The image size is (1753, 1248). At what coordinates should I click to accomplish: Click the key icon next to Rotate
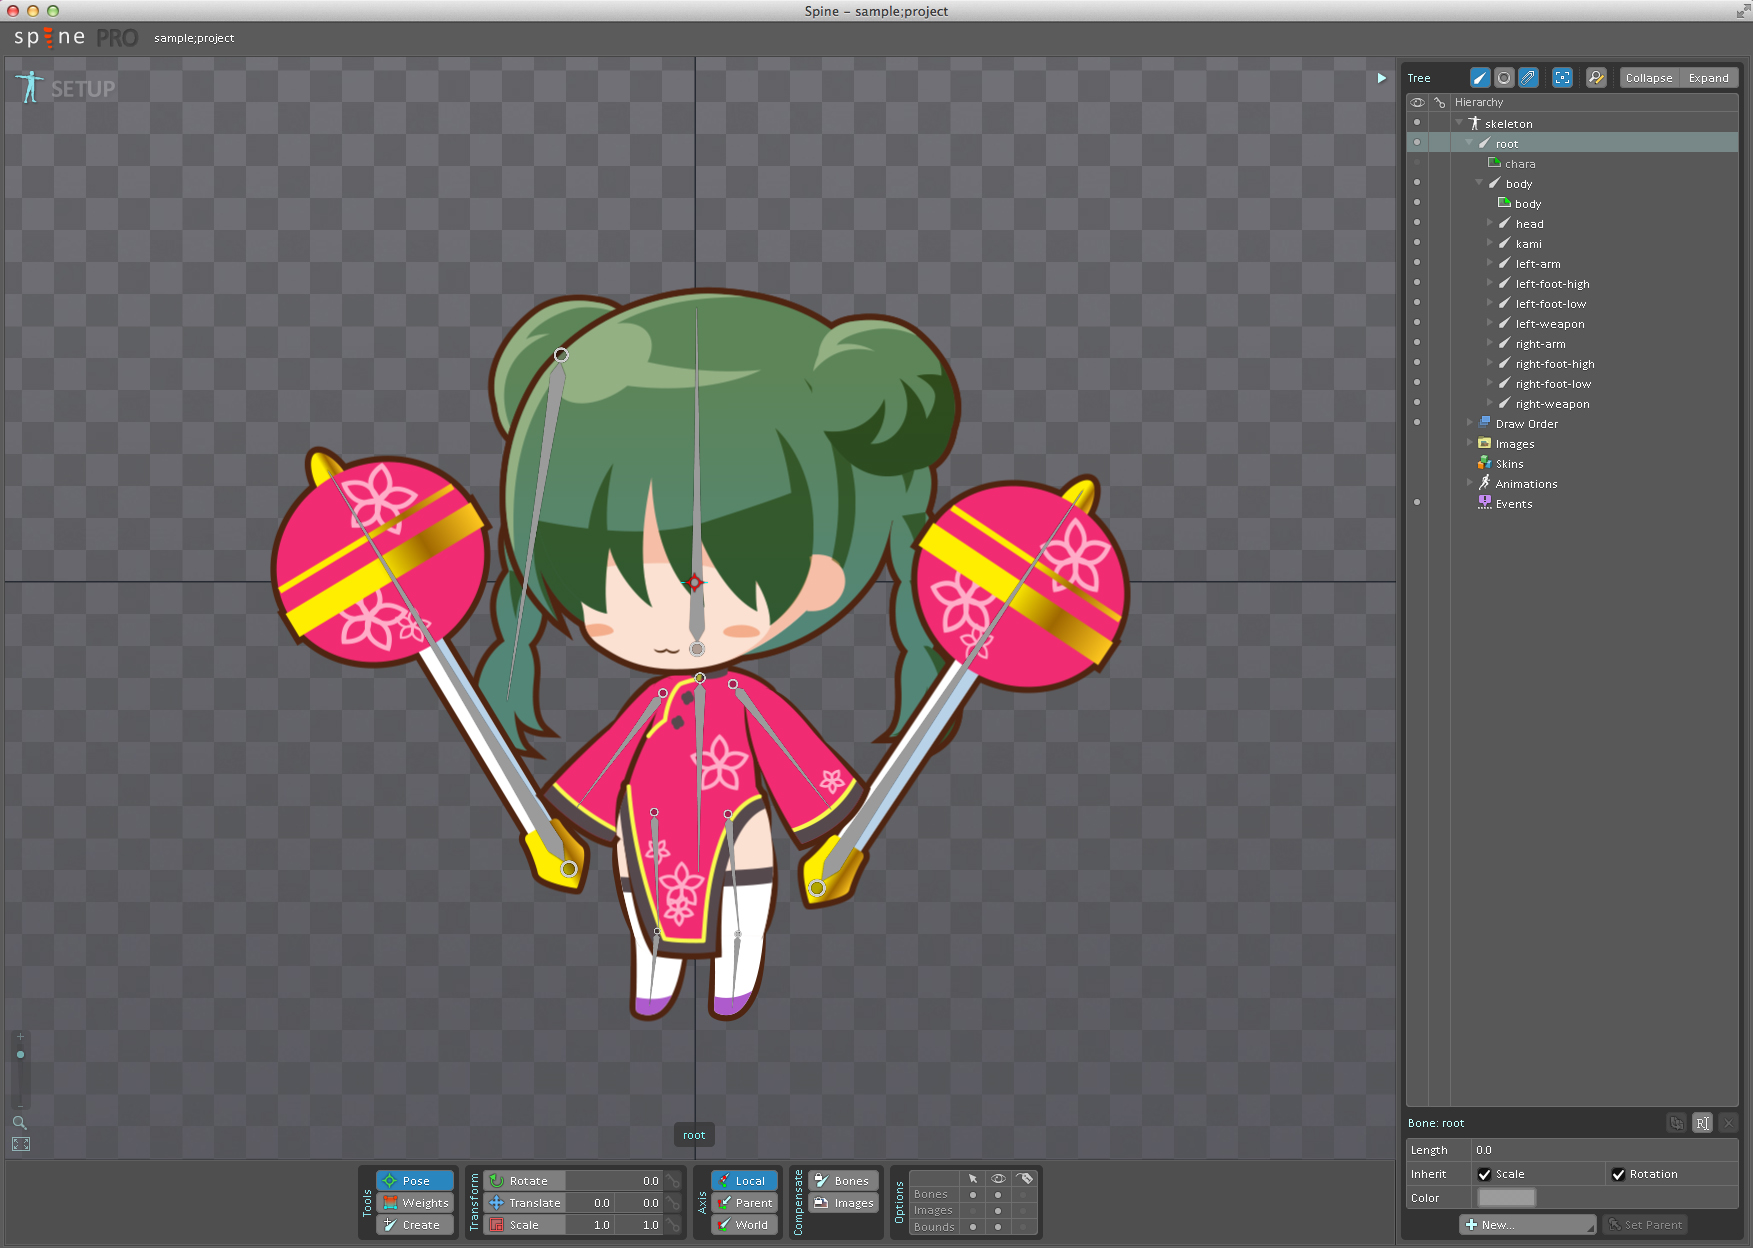[674, 1181]
